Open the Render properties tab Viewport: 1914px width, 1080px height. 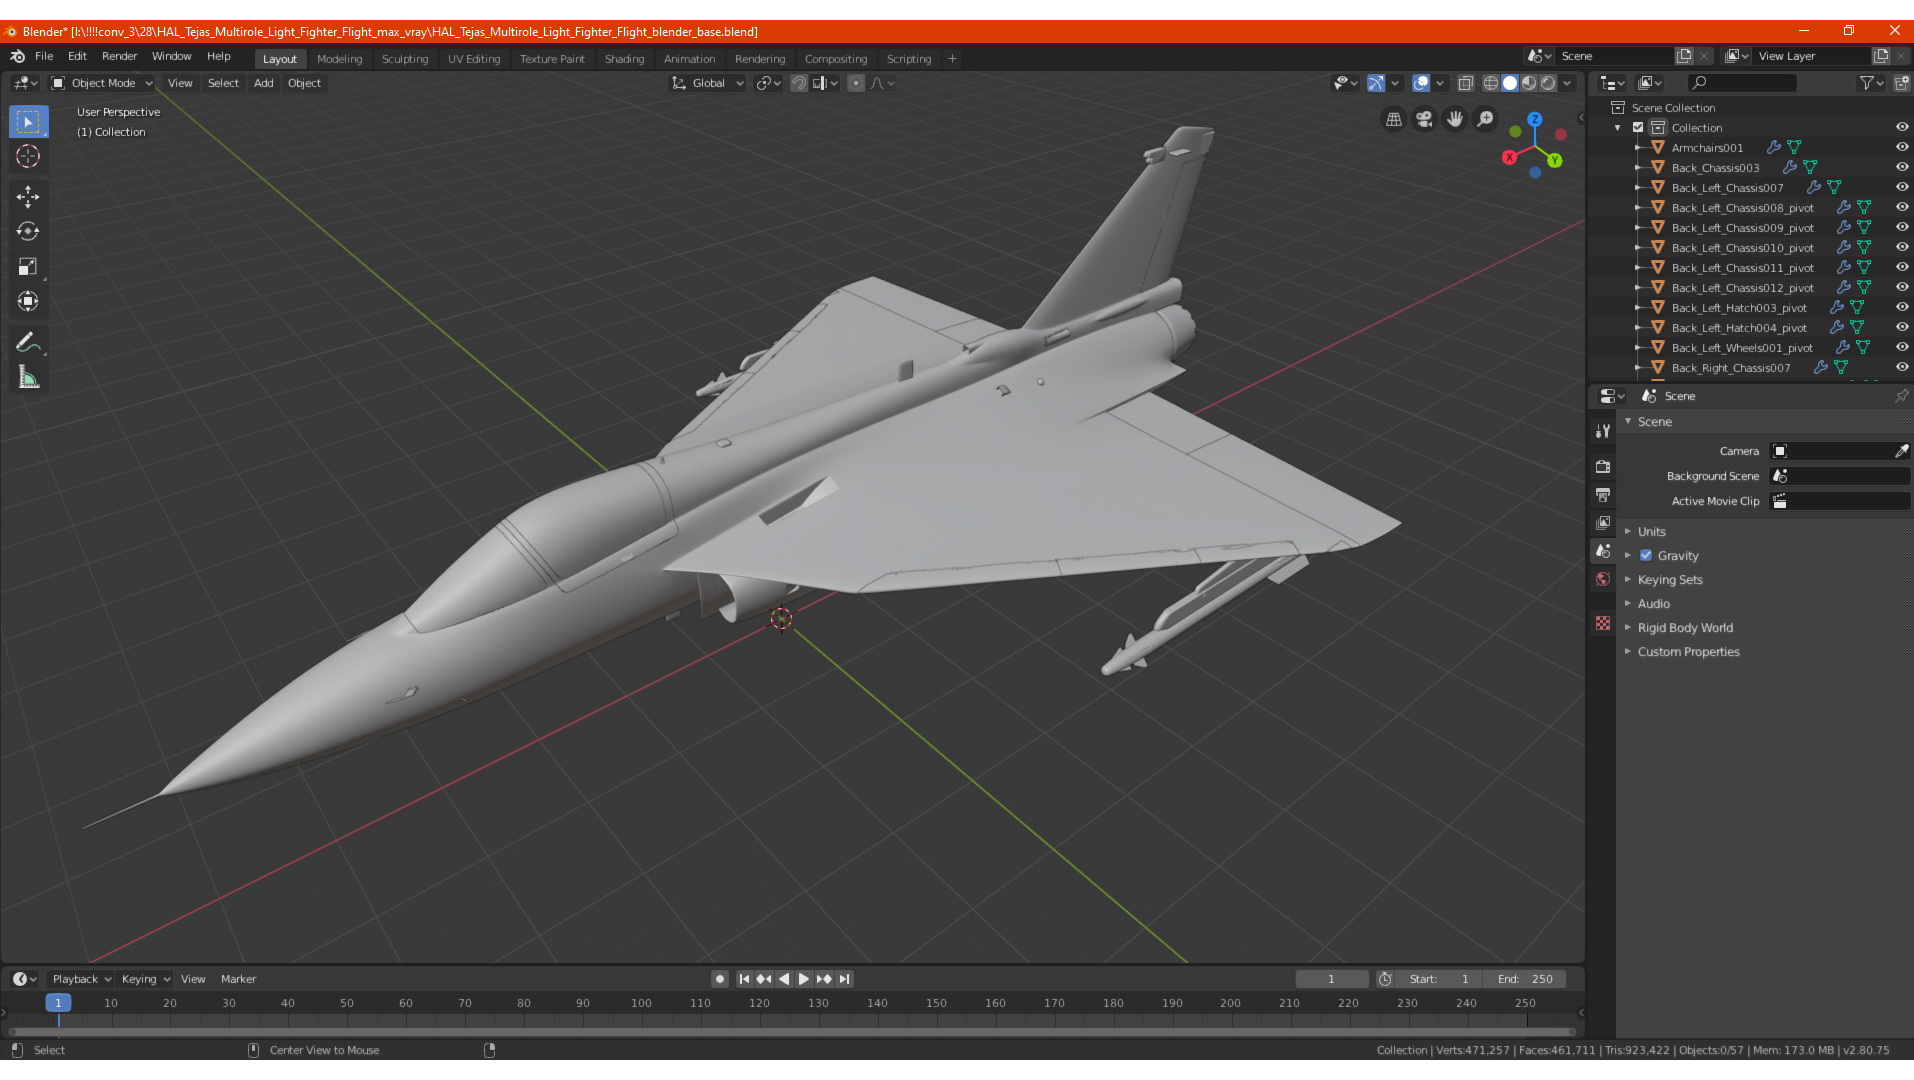pos(1603,467)
